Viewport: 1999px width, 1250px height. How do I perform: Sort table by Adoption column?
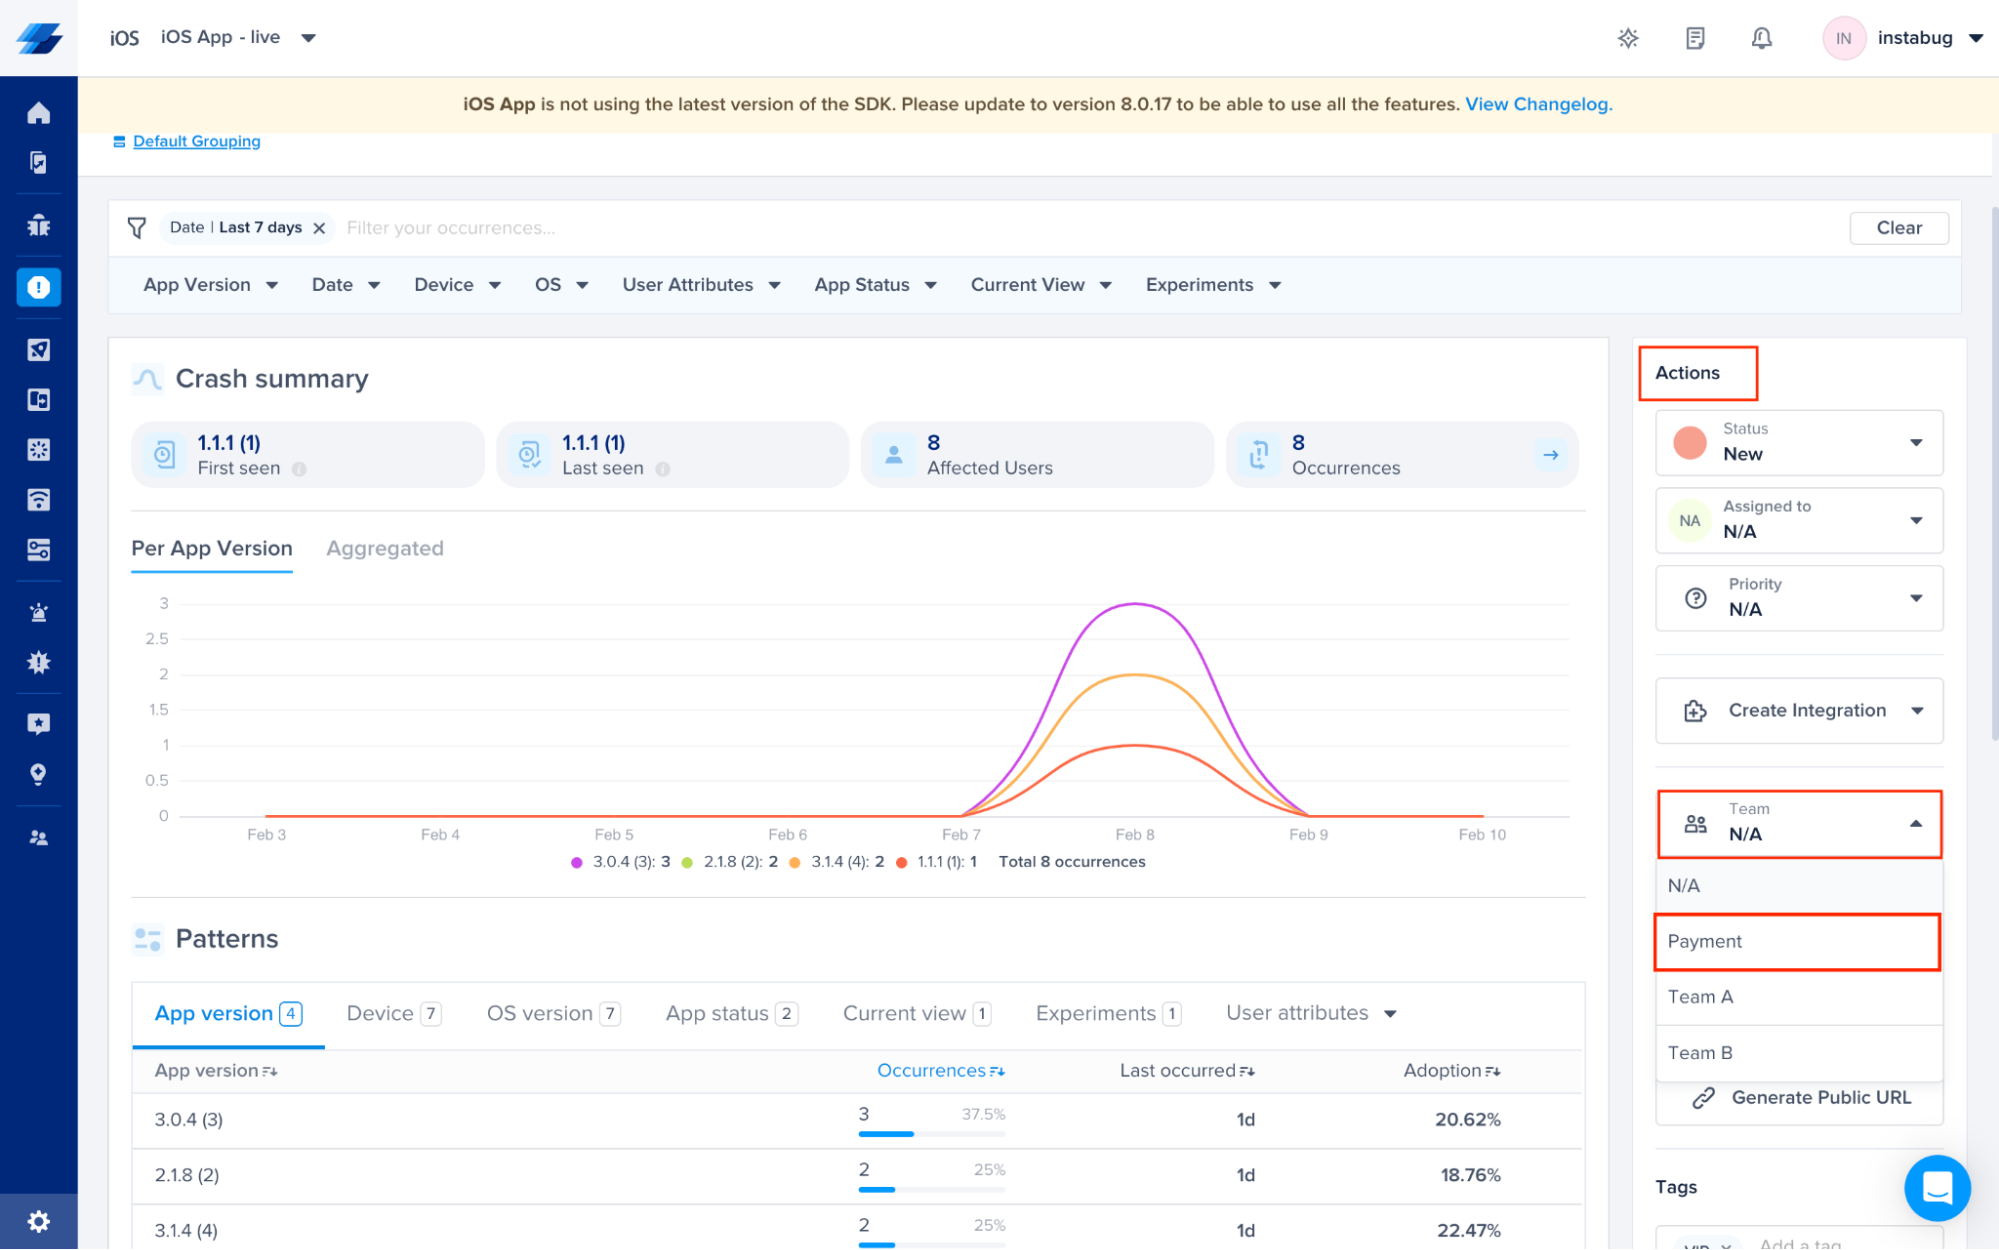(1451, 1071)
